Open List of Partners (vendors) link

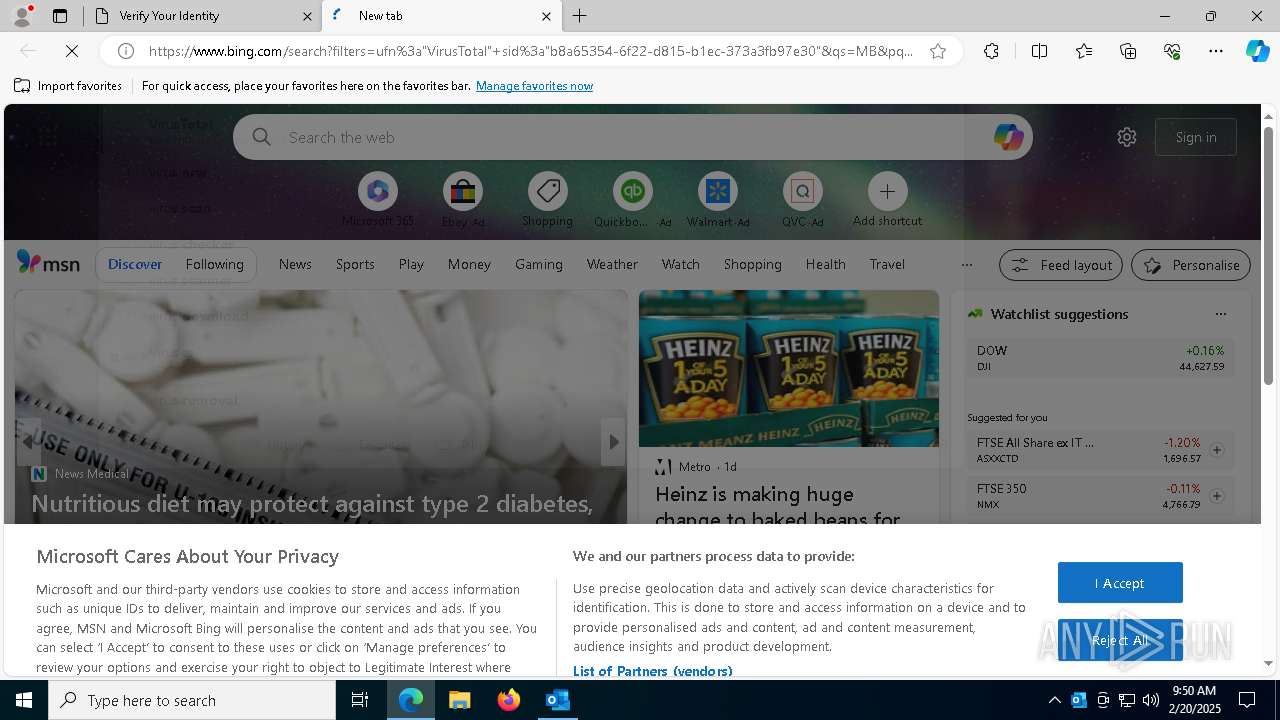pyautogui.click(x=652, y=671)
